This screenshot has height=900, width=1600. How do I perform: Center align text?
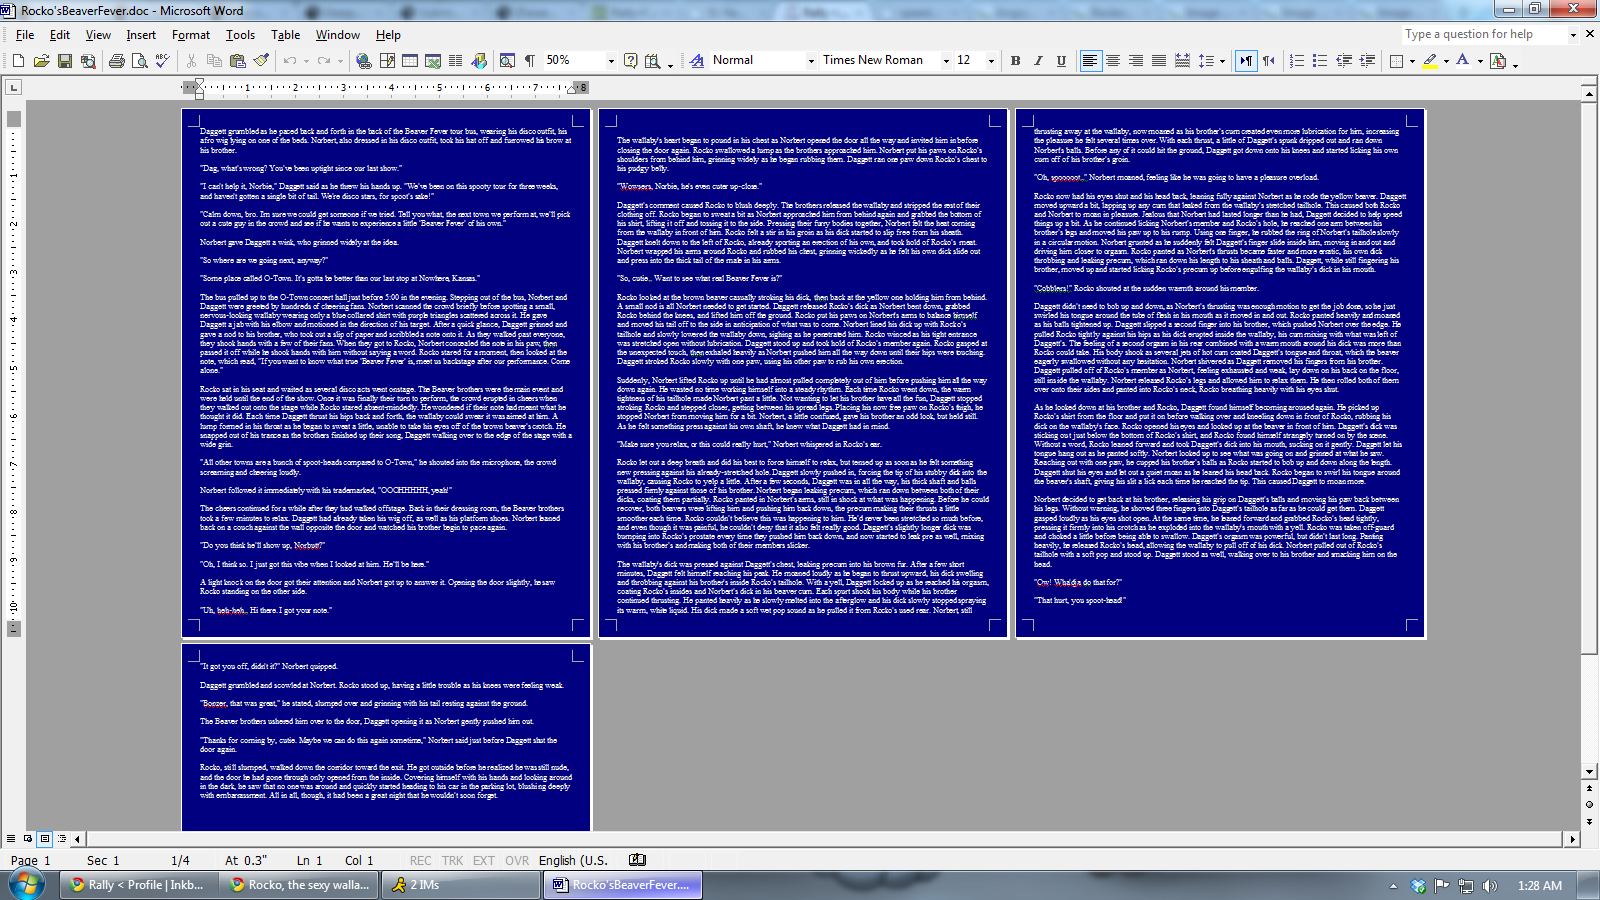(x=1112, y=61)
